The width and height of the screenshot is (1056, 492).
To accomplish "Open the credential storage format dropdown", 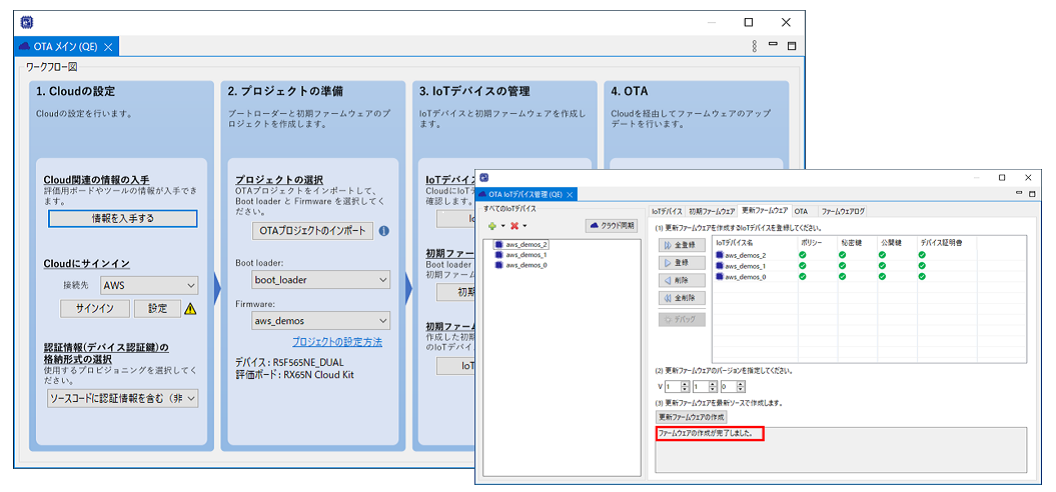I will 123,398.
